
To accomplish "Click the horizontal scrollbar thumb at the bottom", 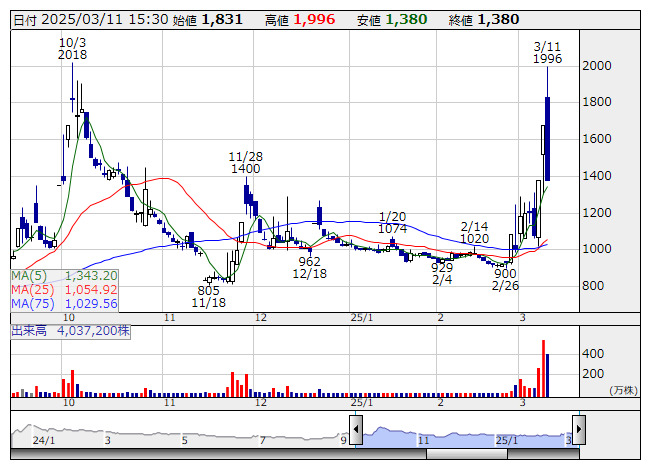I will [467, 454].
